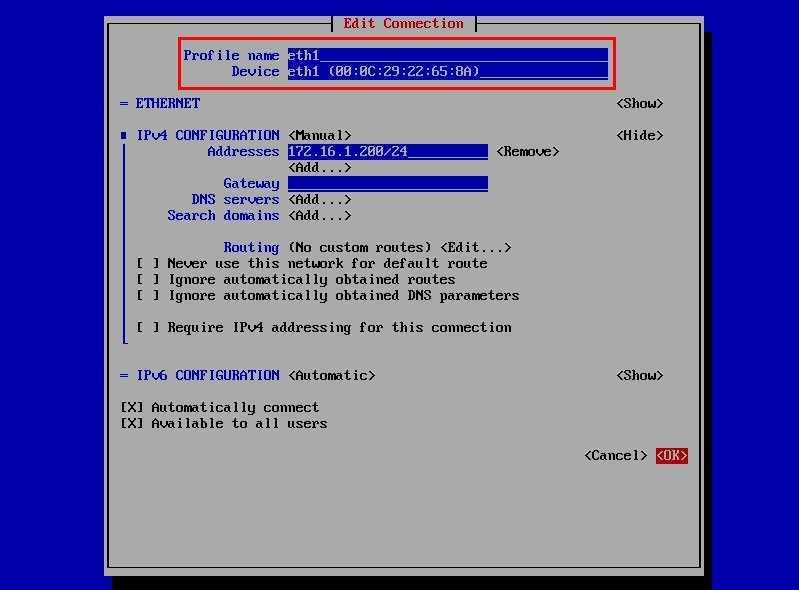This screenshot has width=799, height=590.
Task: Open the IPv4 Manual method dropdown
Action: tap(319, 136)
